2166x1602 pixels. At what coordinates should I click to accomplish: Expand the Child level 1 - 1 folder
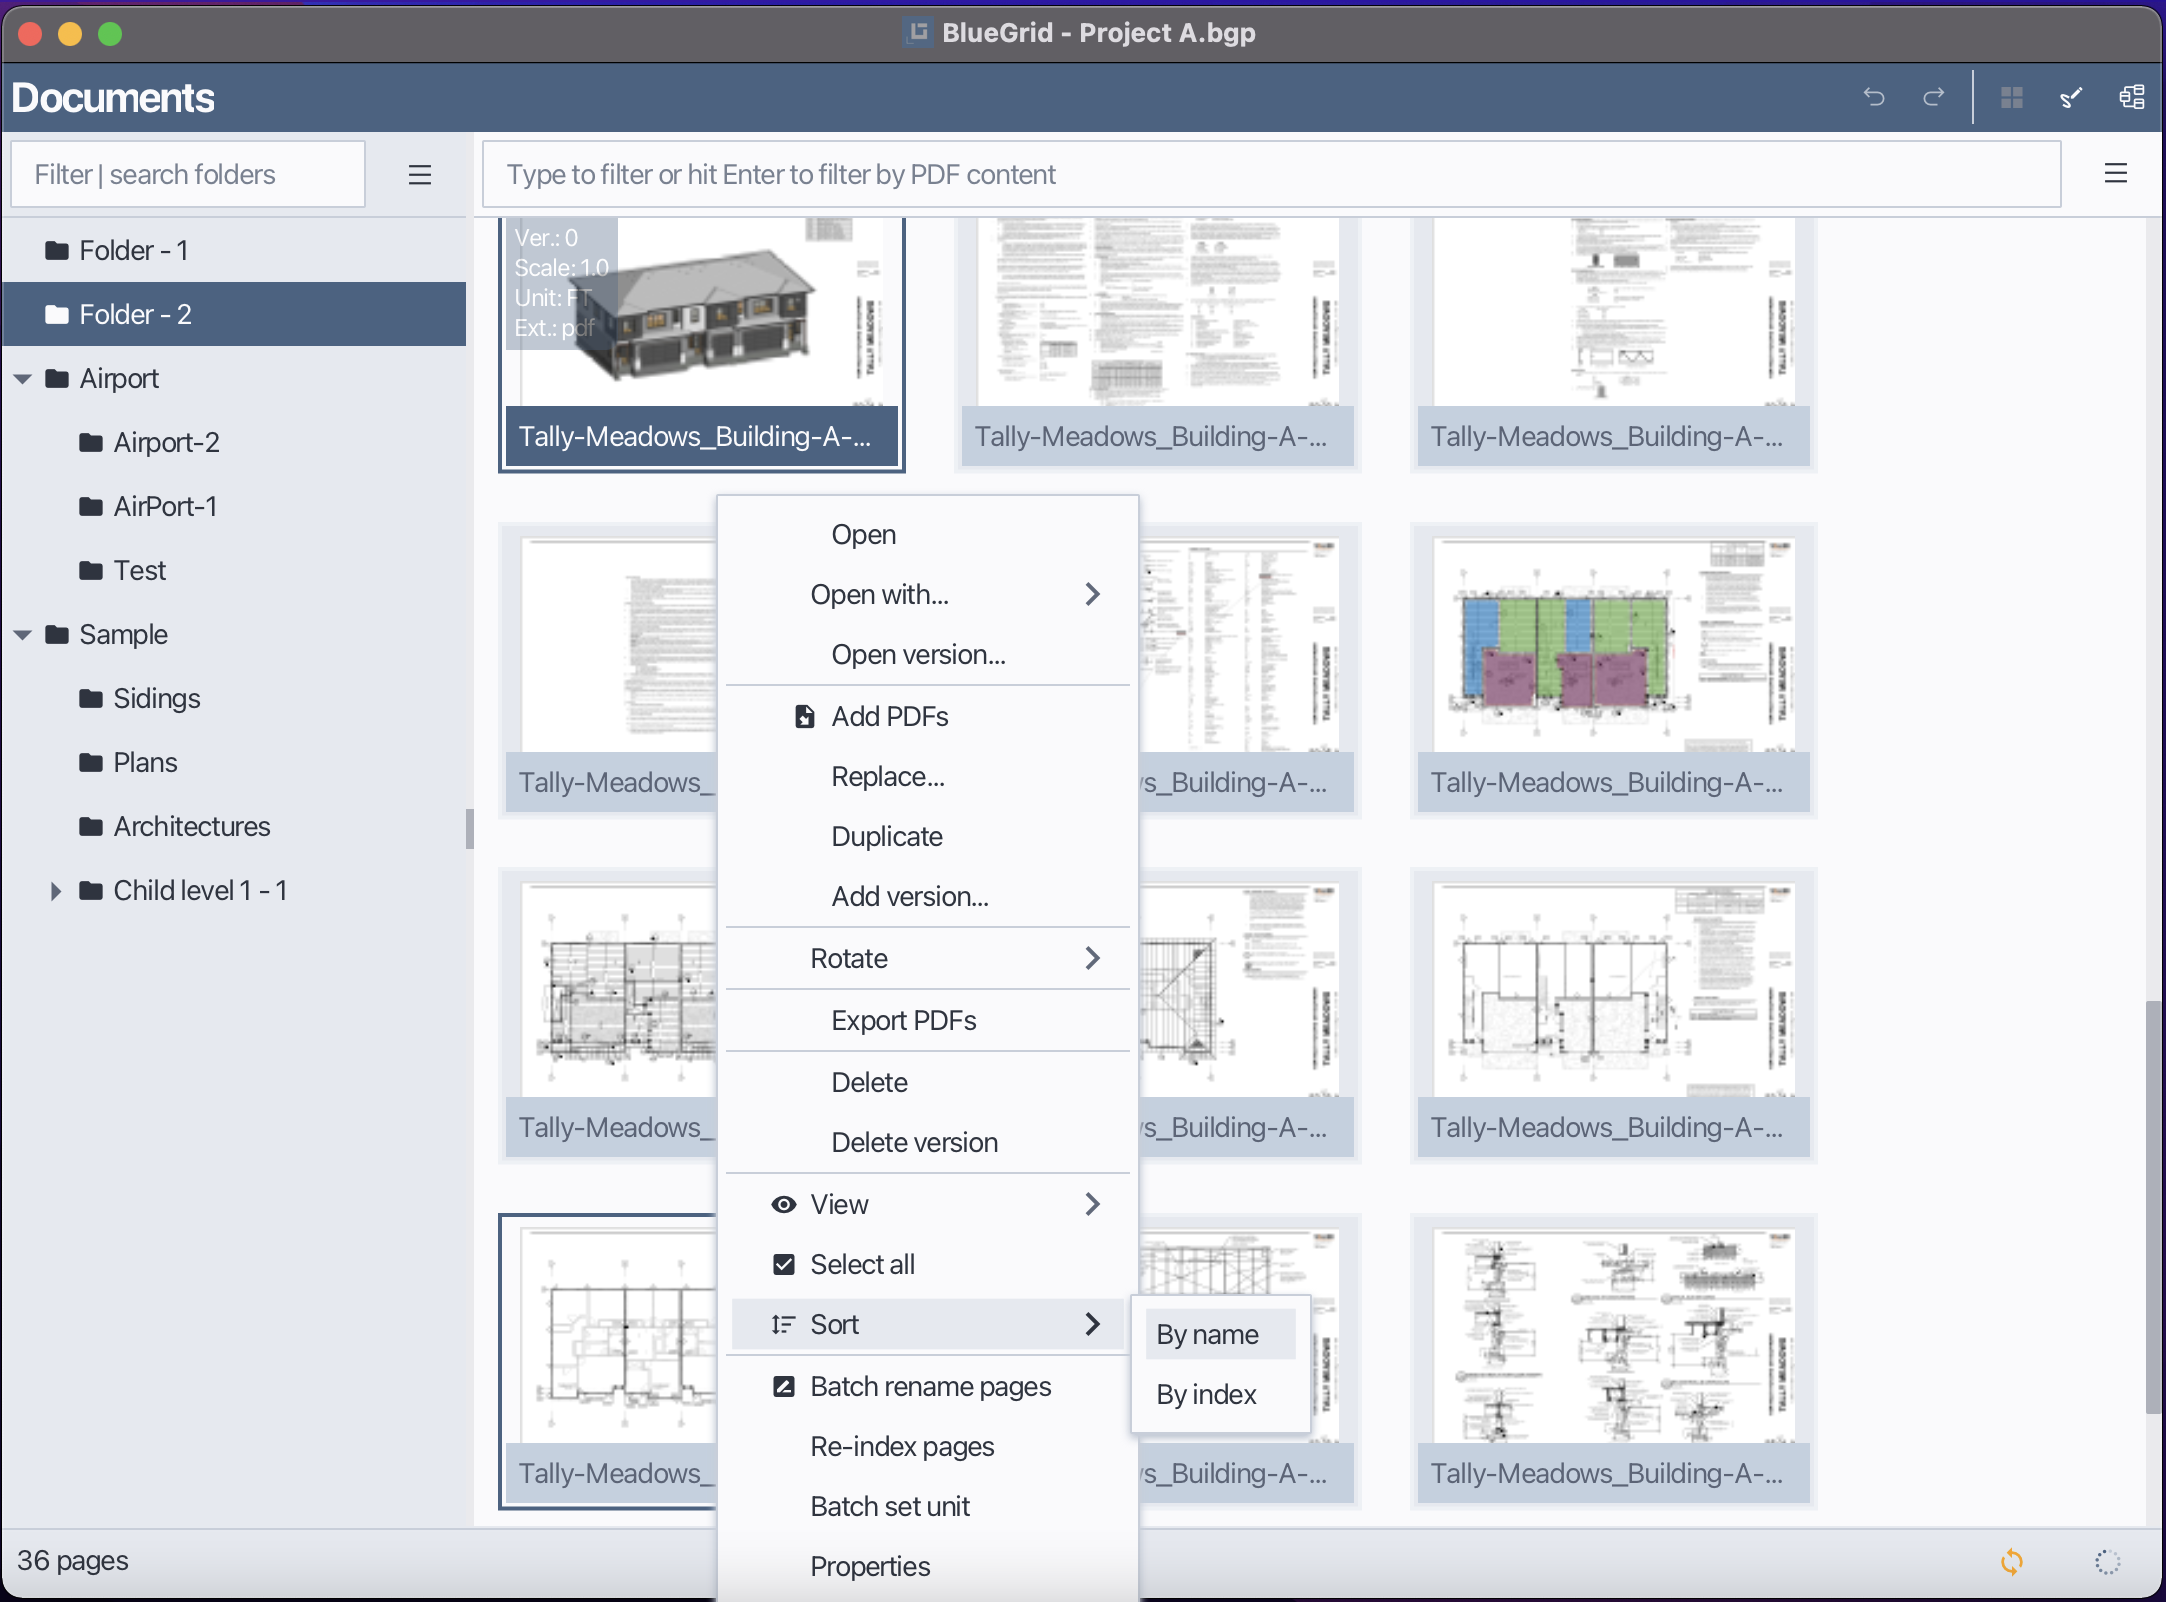click(x=55, y=890)
